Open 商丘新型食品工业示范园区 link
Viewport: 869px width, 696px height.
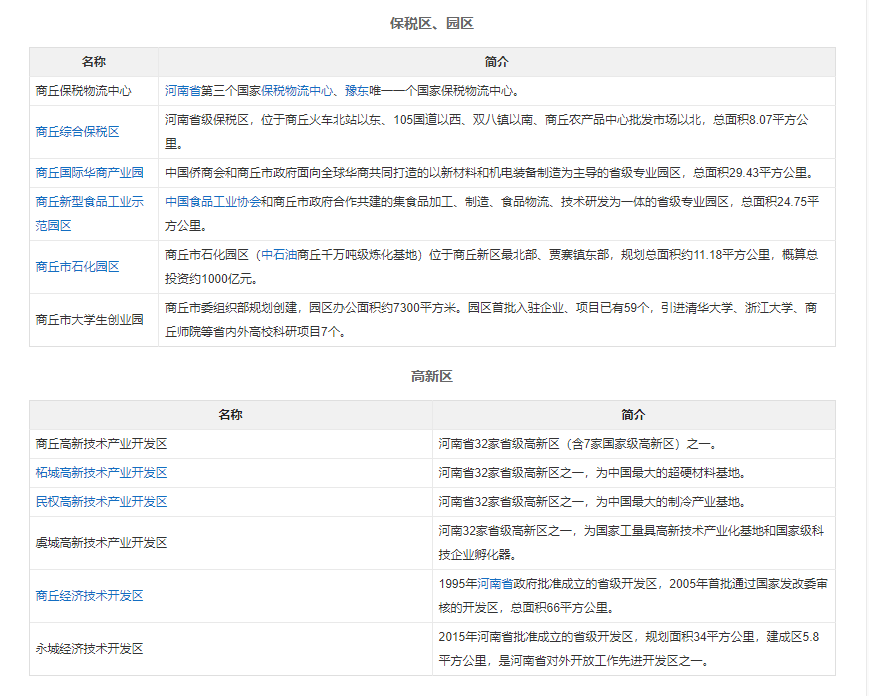(x=89, y=213)
